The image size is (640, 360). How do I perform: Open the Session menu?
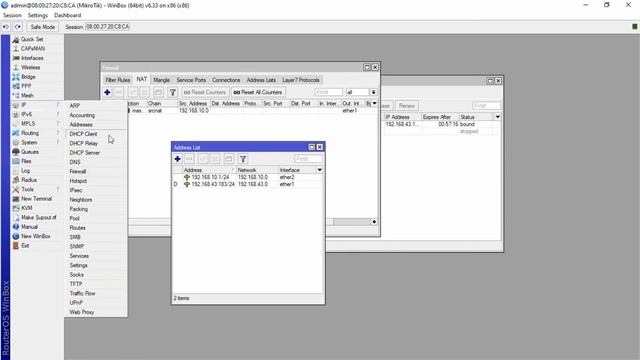point(12,16)
